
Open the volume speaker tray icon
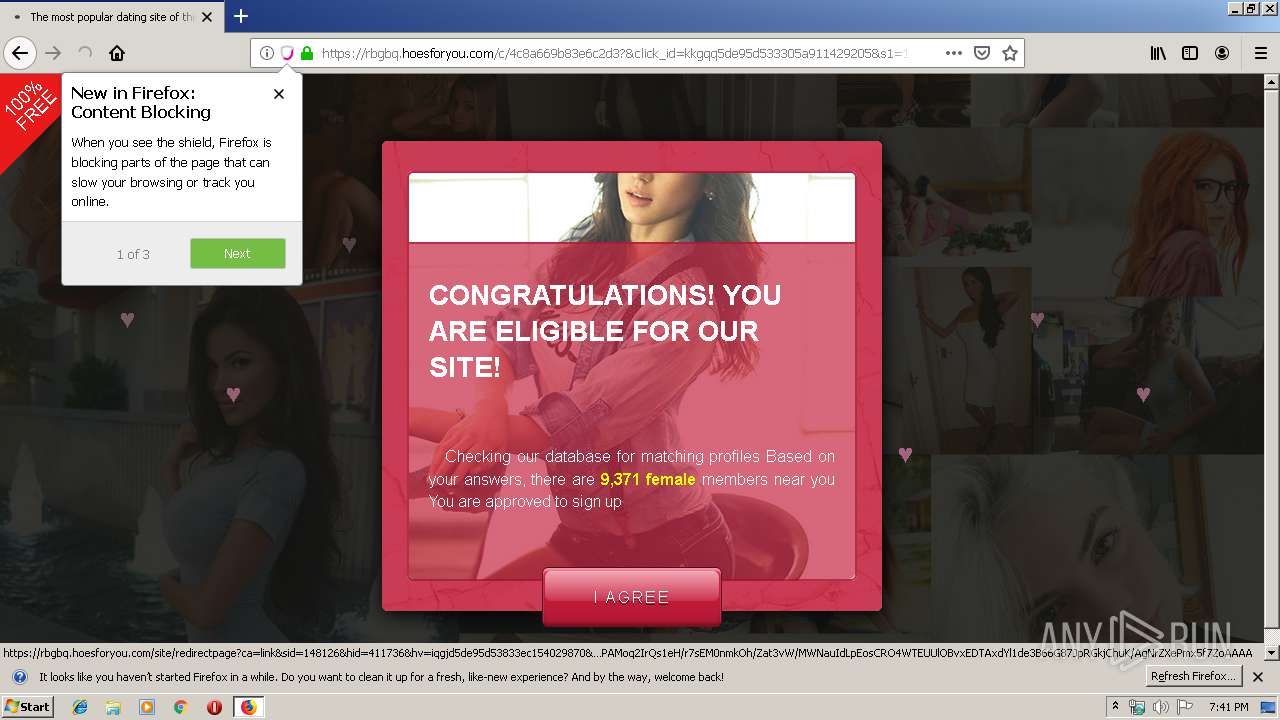1161,707
